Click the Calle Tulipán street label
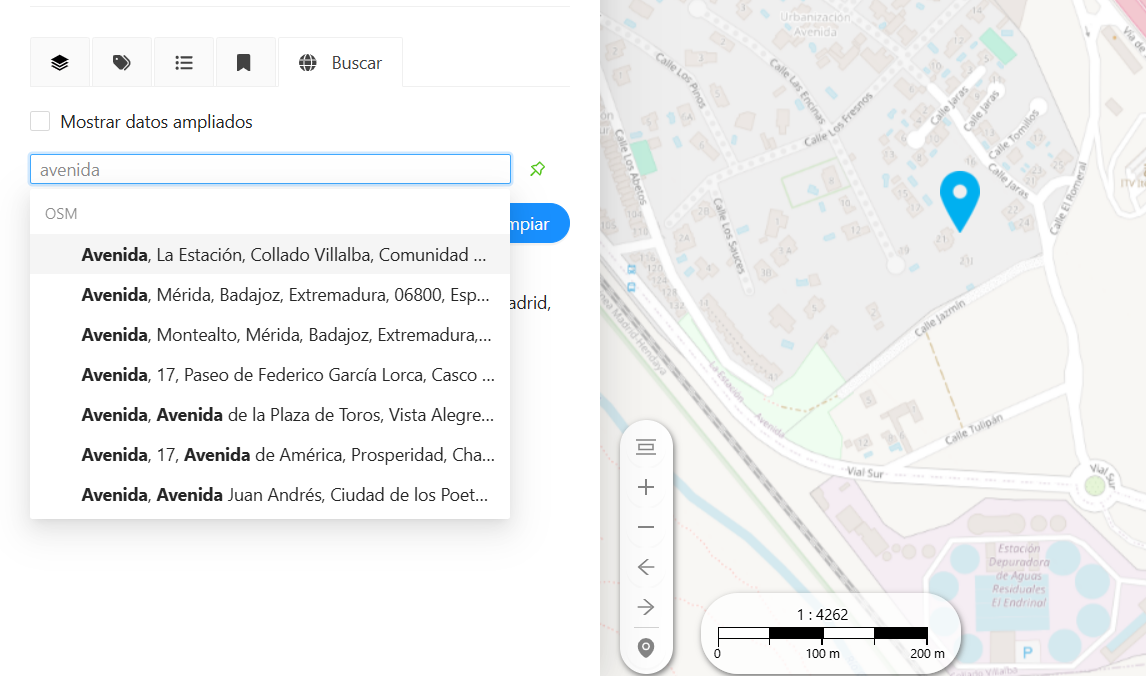This screenshot has height=676, width=1146. point(974,428)
